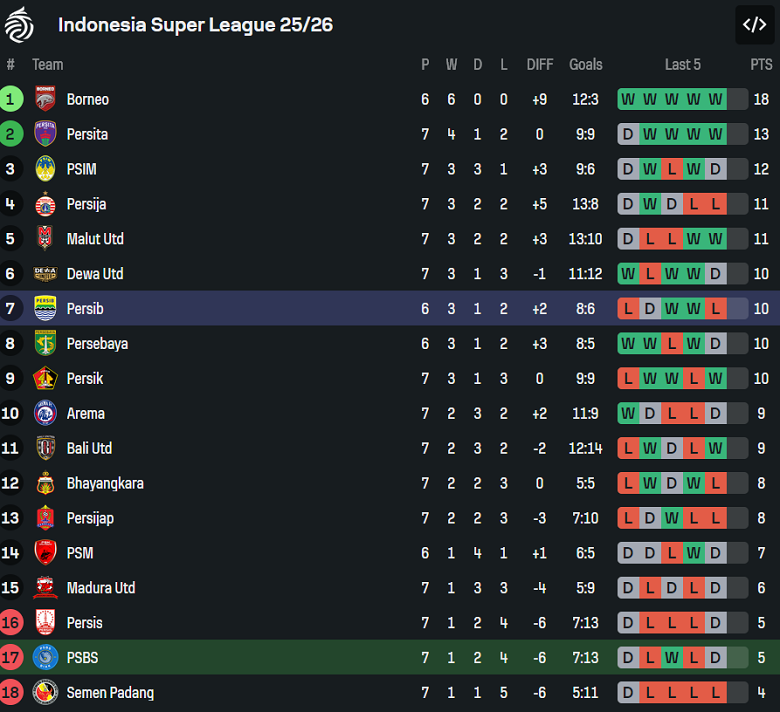Click the Persib team crest

pyautogui.click(x=45, y=308)
